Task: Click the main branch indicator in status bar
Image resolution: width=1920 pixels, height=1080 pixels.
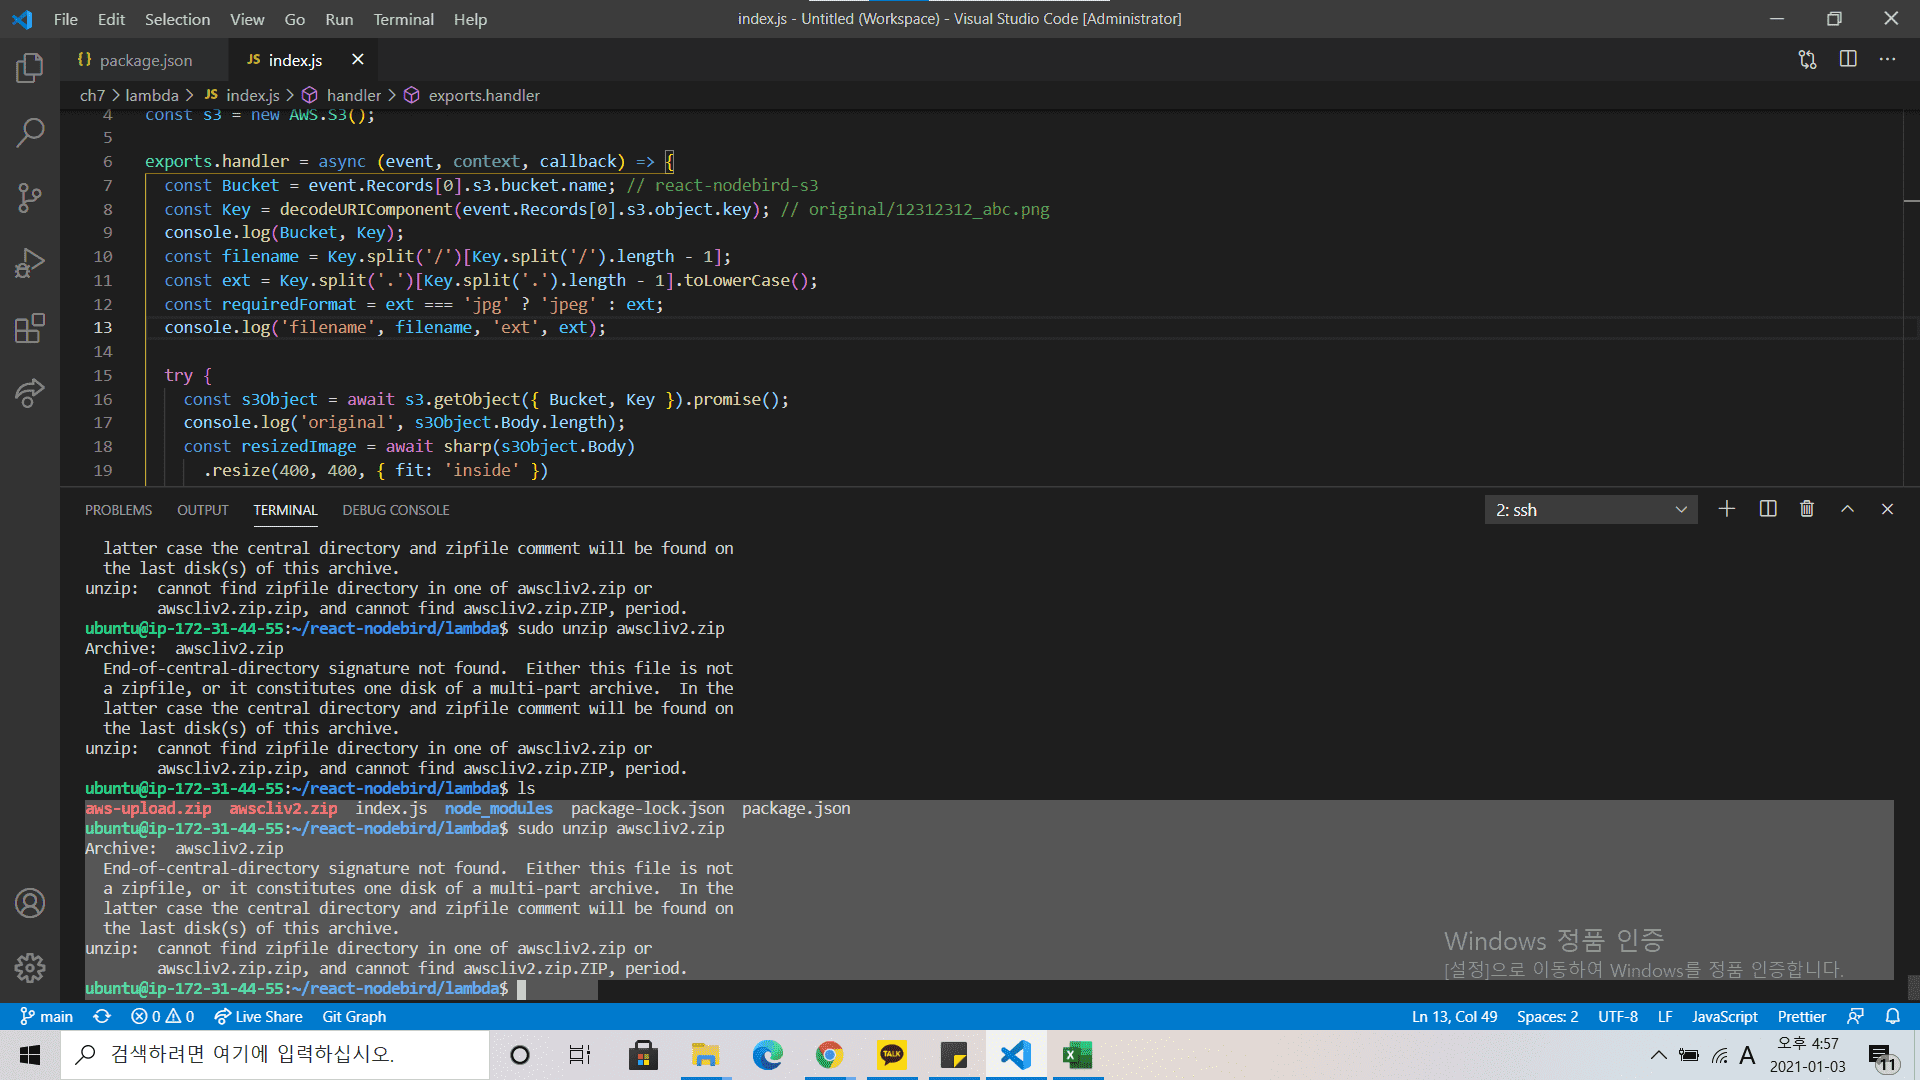Action: coord(47,1016)
